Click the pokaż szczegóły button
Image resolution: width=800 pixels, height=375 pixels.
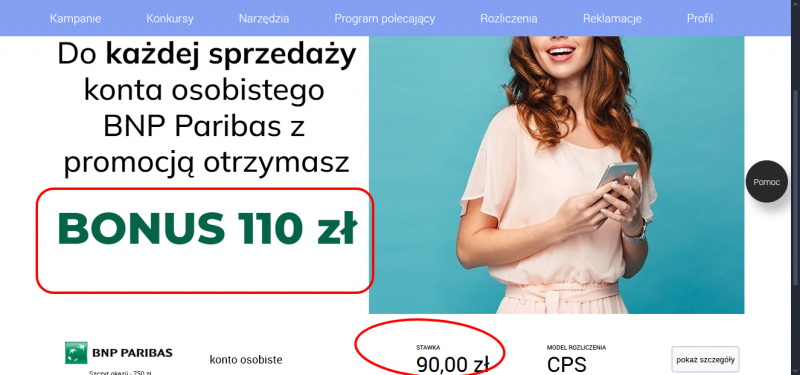705,360
